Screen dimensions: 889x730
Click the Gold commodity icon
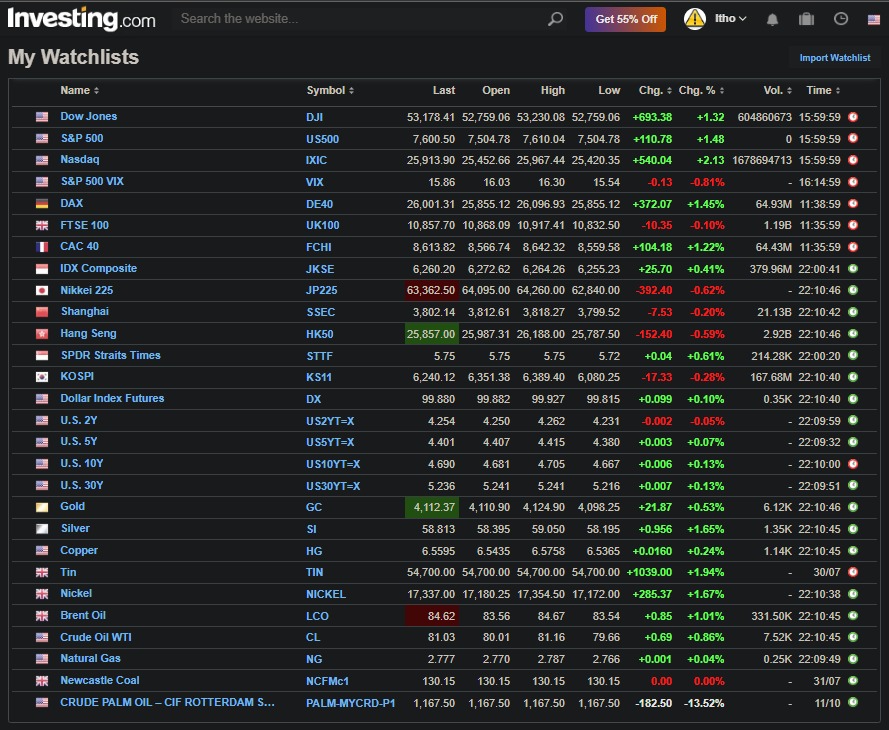(42, 507)
